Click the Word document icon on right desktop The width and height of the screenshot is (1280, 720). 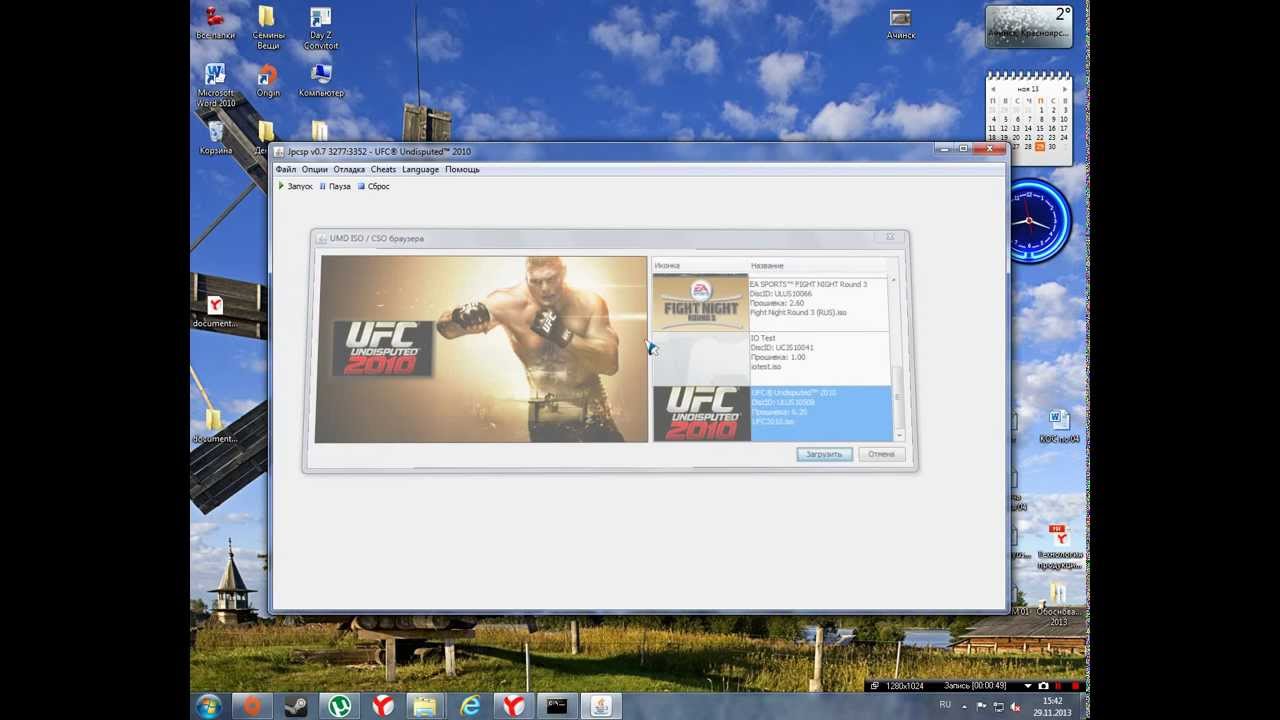point(1058,425)
